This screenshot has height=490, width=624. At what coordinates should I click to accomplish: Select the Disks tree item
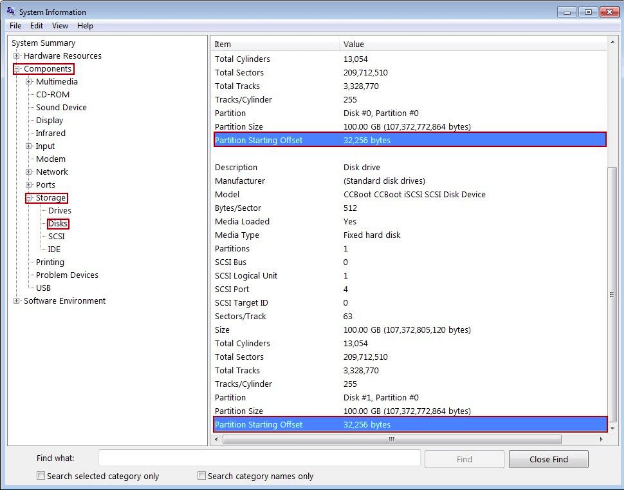59,224
